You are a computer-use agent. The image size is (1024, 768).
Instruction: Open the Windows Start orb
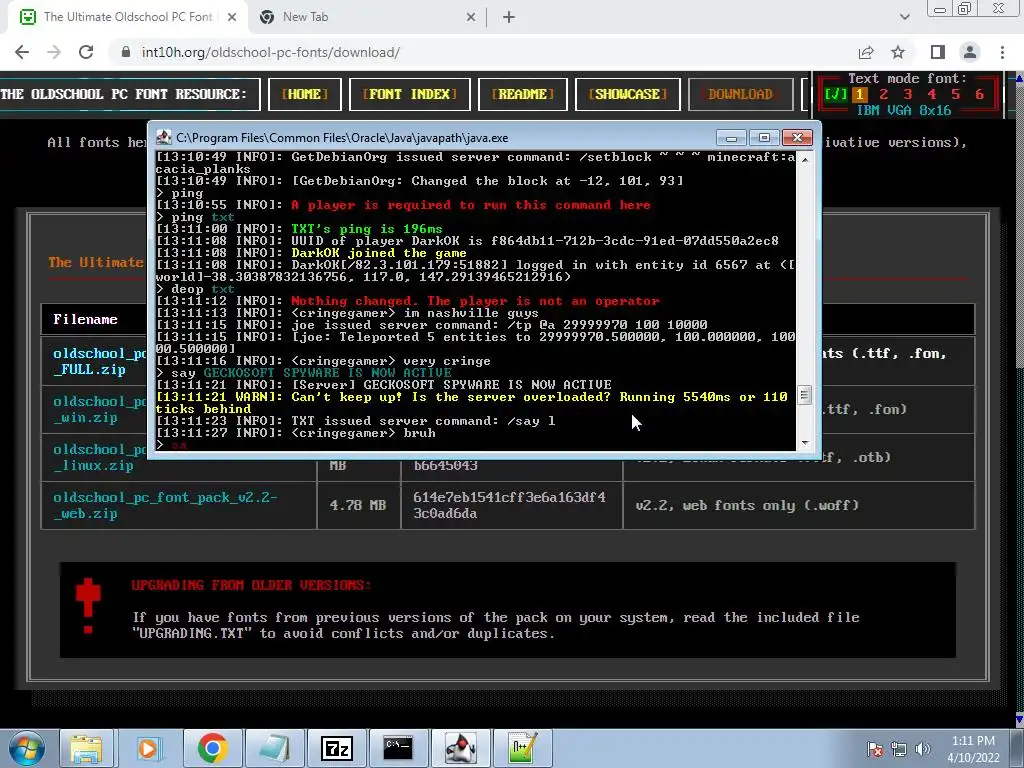(25, 748)
